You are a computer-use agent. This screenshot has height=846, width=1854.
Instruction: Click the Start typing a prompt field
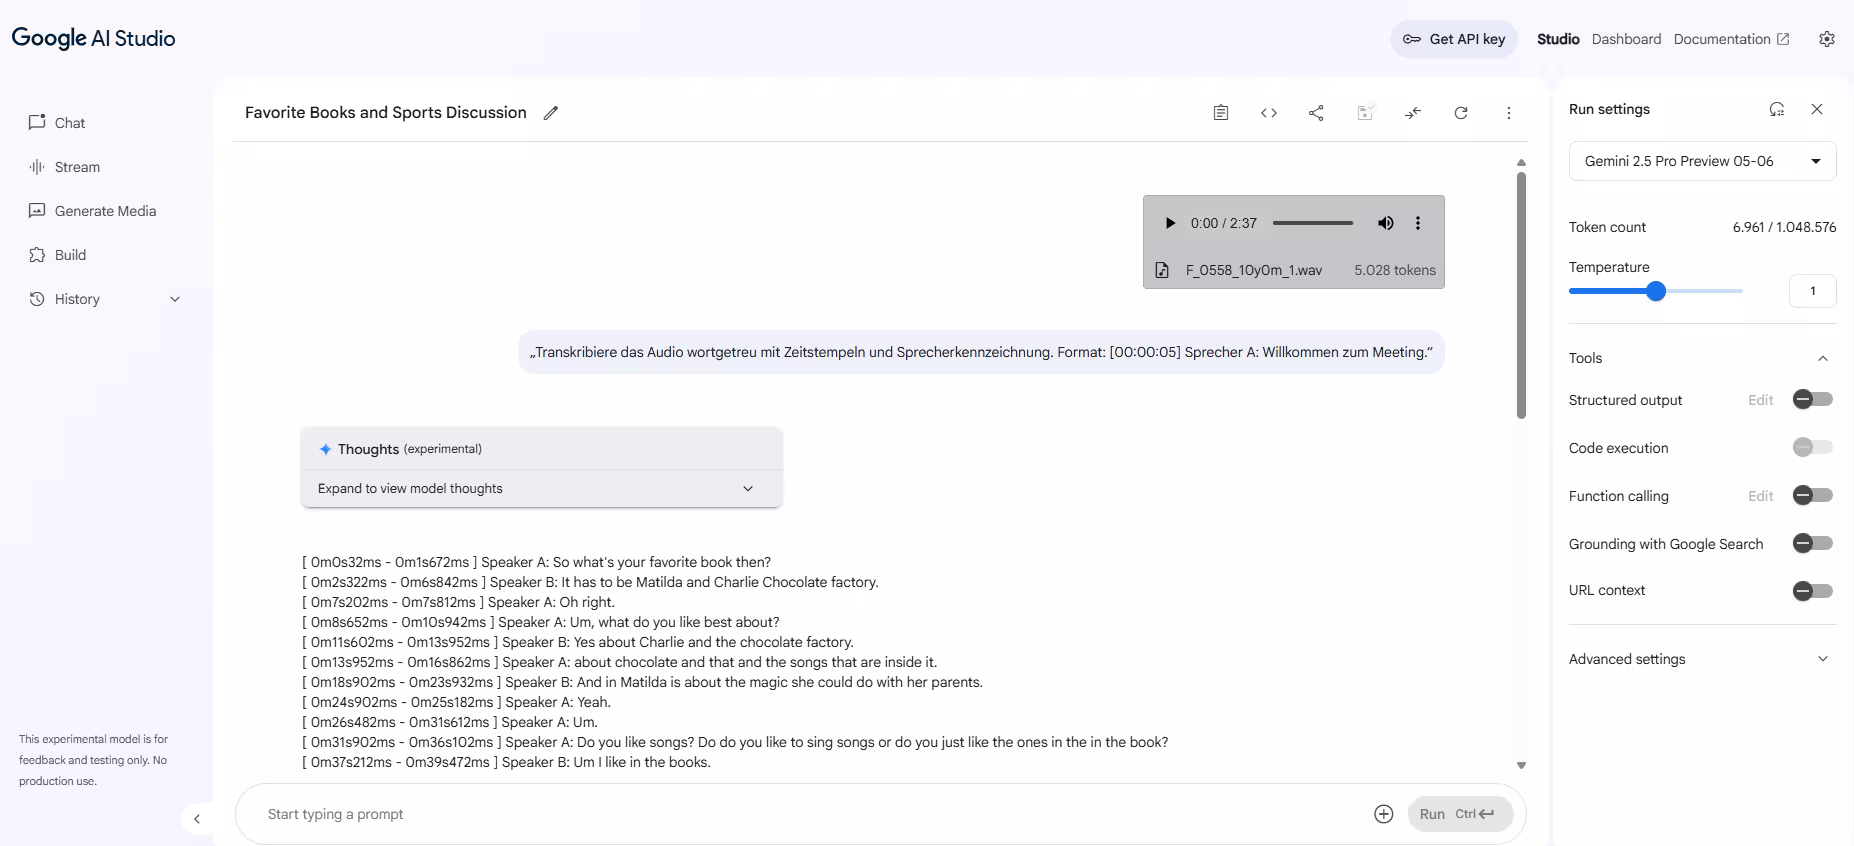[810, 814]
